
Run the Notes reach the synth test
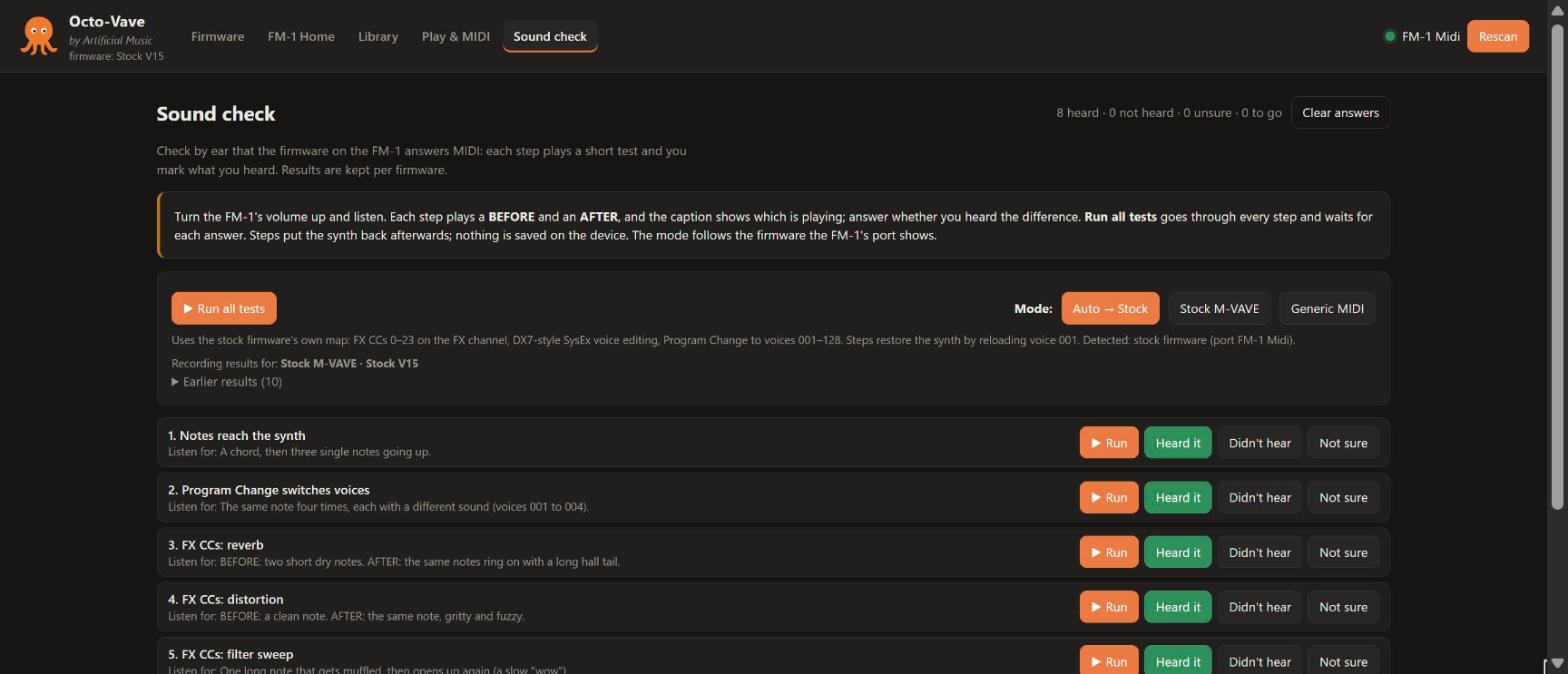1109,443
